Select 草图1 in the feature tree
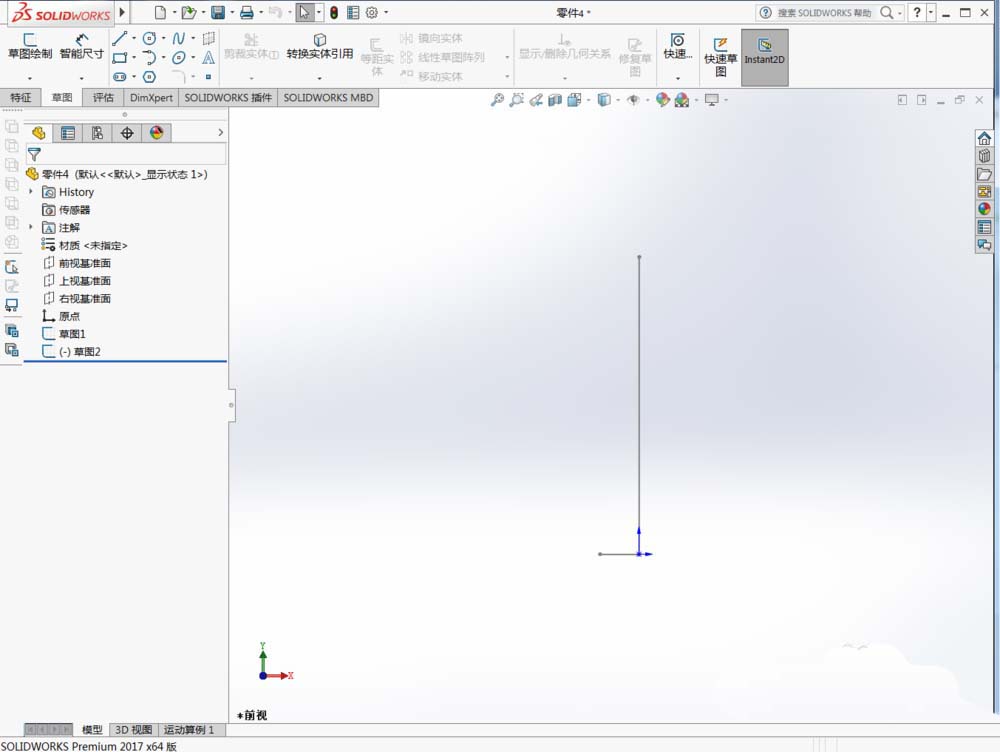 tap(72, 334)
